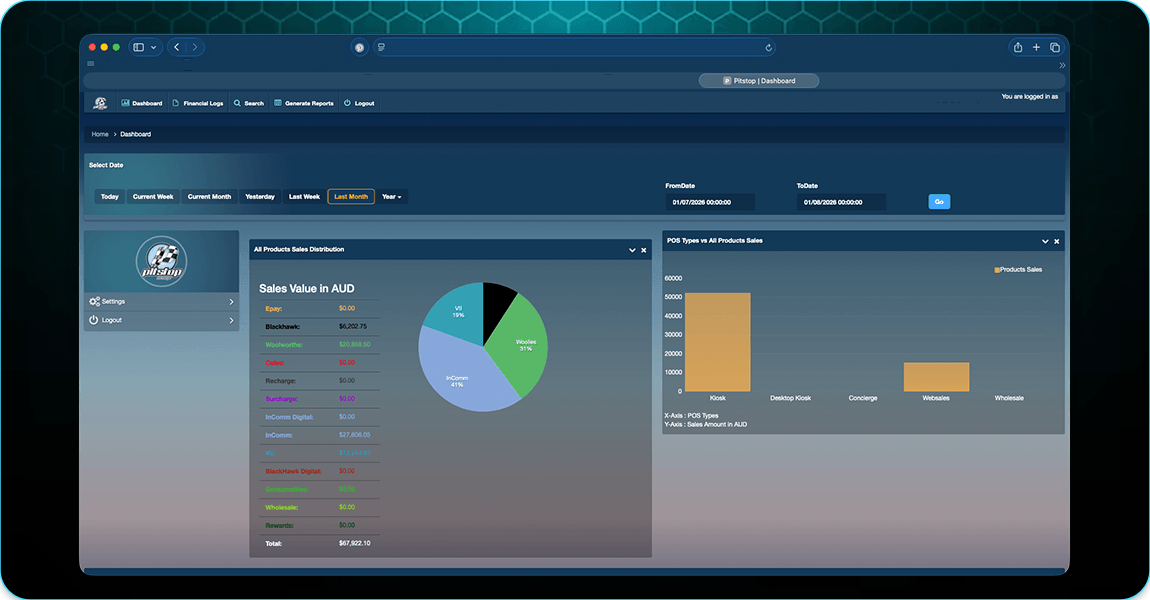Click the Rewards row label
Viewport: 1150px width, 600px height.
(x=279, y=525)
